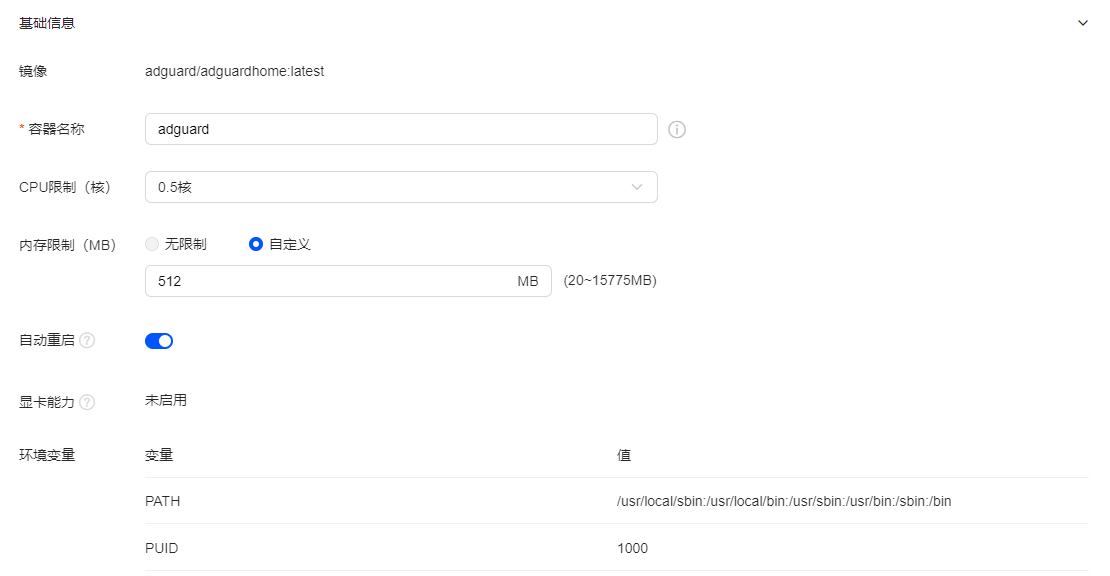This screenshot has height=576, width=1110.
Task: Click the PATH value /usr/local/sbin path text
Action: [784, 501]
